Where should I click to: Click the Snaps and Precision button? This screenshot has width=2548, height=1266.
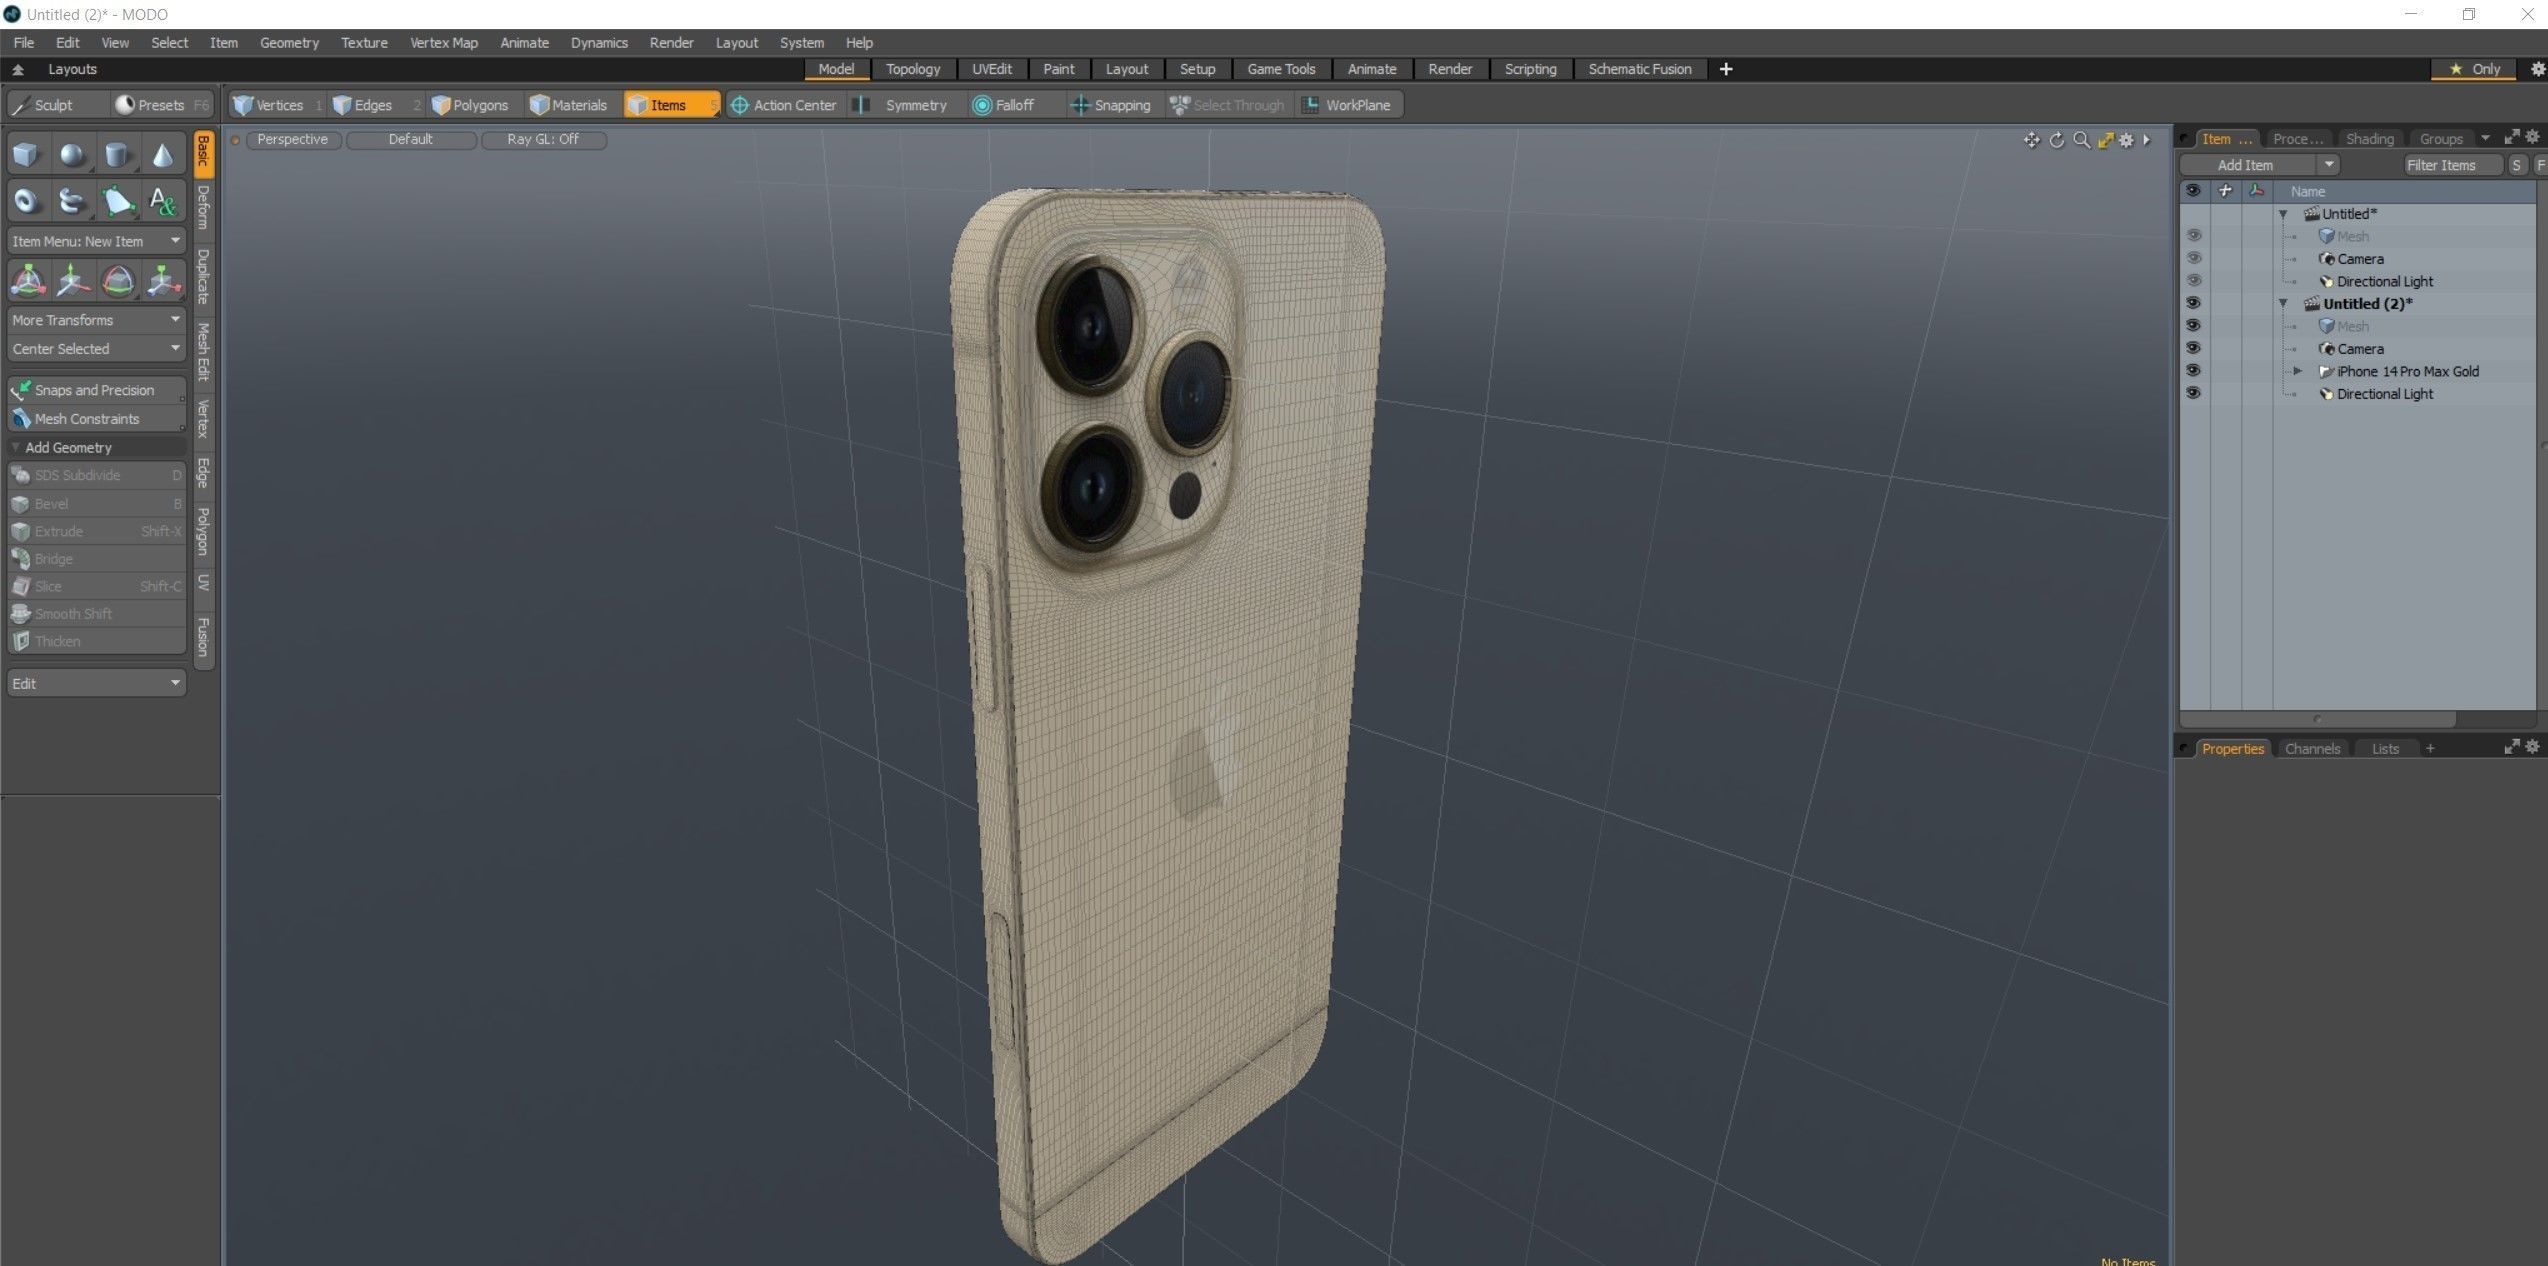pos(96,390)
